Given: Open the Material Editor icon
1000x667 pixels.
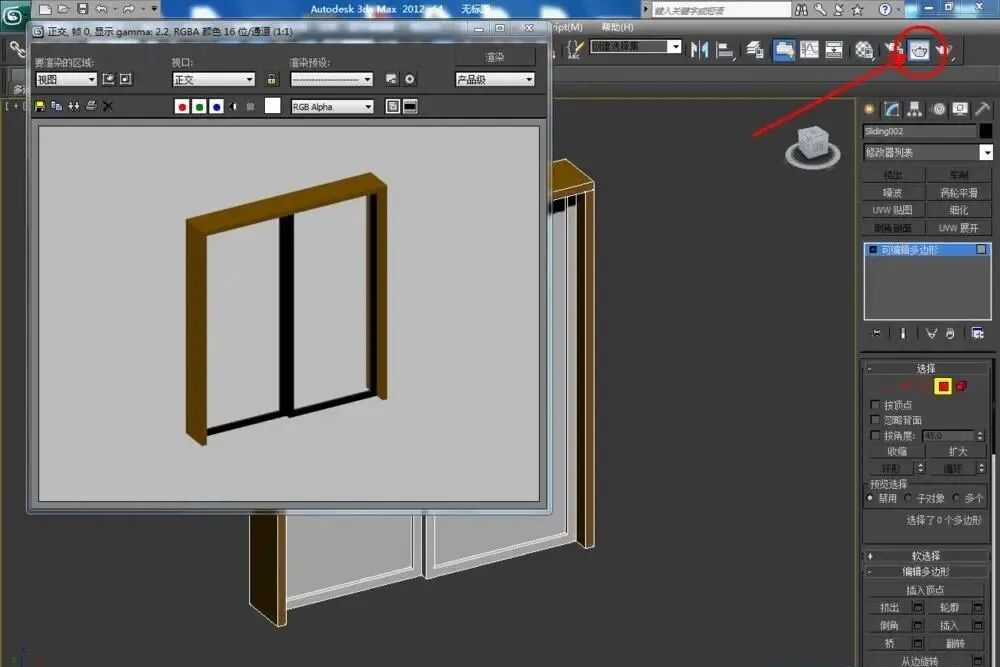Looking at the screenshot, I should click(x=864, y=50).
